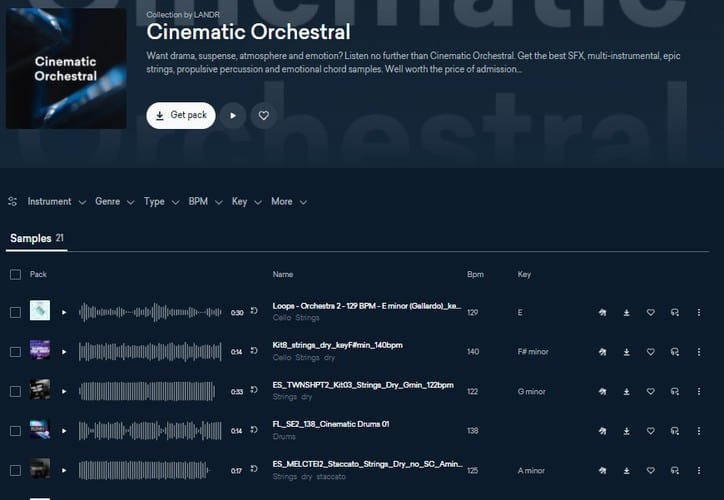Favorite the Kit8_strings_dry sample

pos(651,352)
